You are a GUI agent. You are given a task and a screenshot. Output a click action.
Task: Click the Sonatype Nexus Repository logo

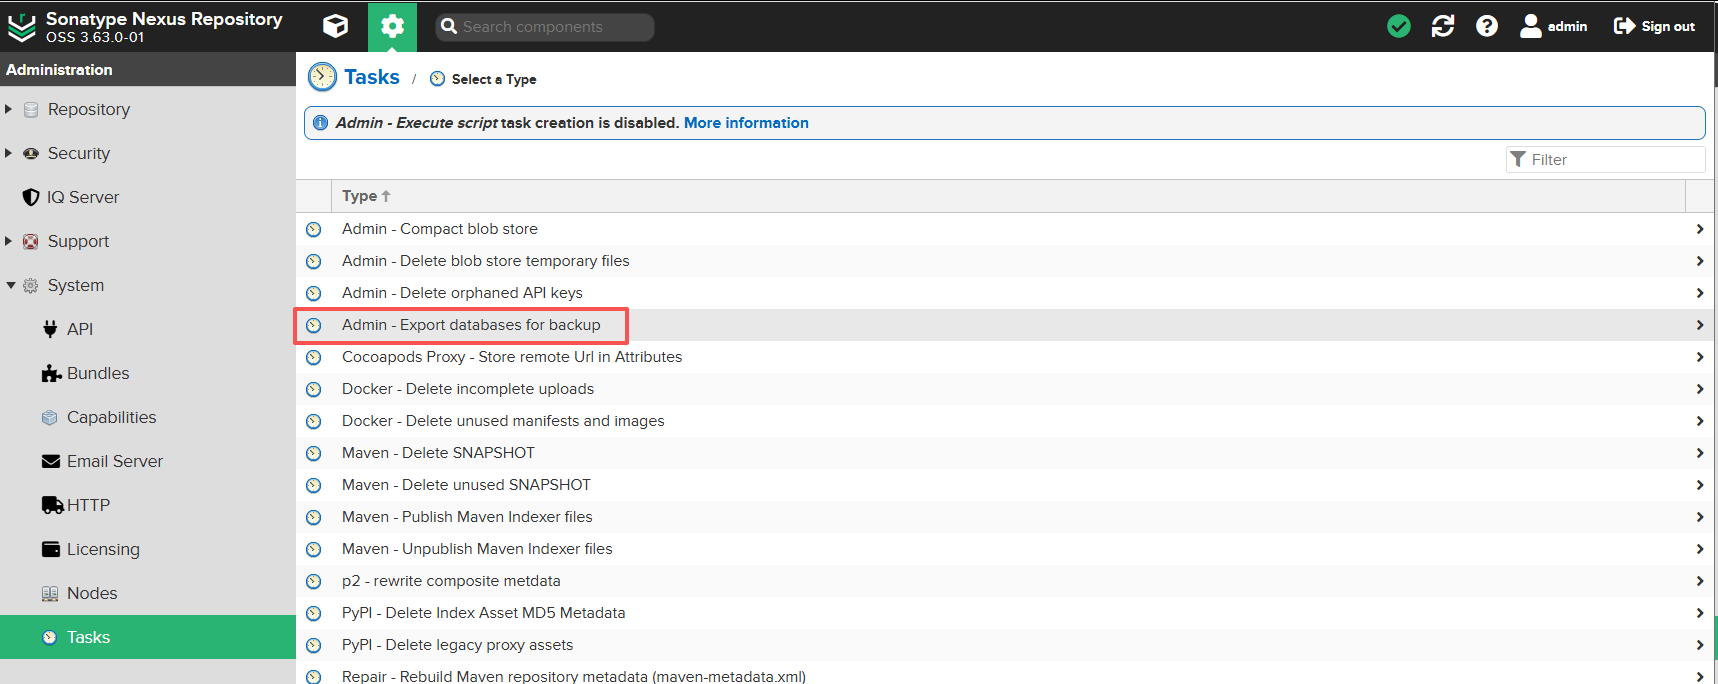point(22,27)
